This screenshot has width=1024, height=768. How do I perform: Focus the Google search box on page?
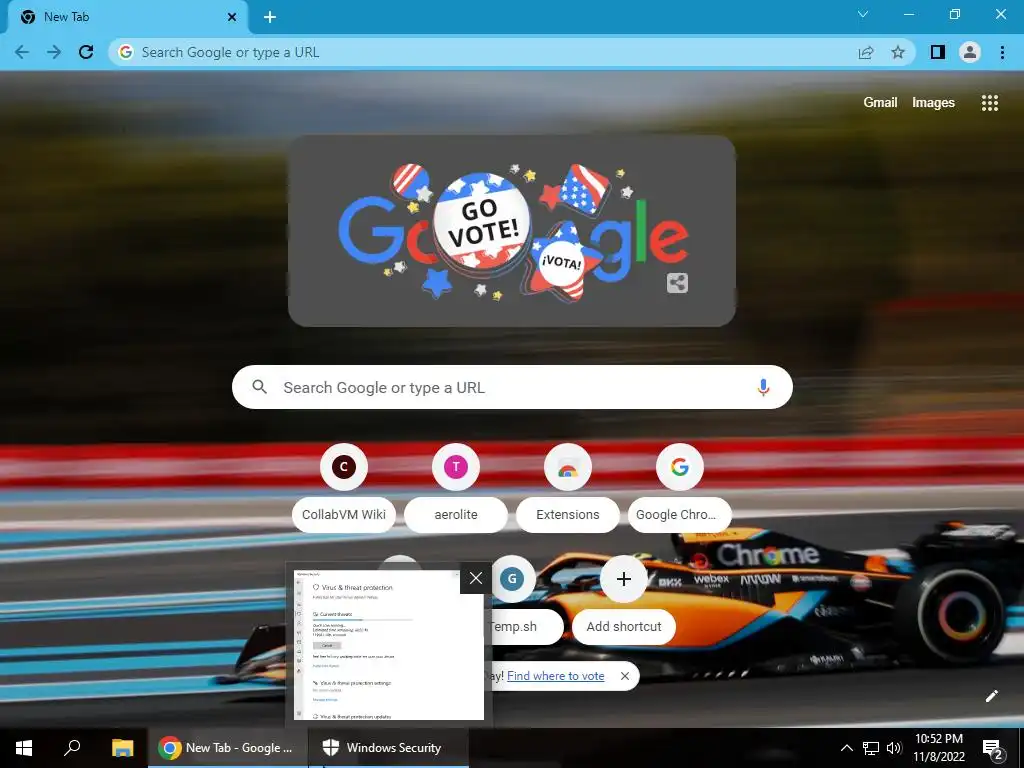512,387
